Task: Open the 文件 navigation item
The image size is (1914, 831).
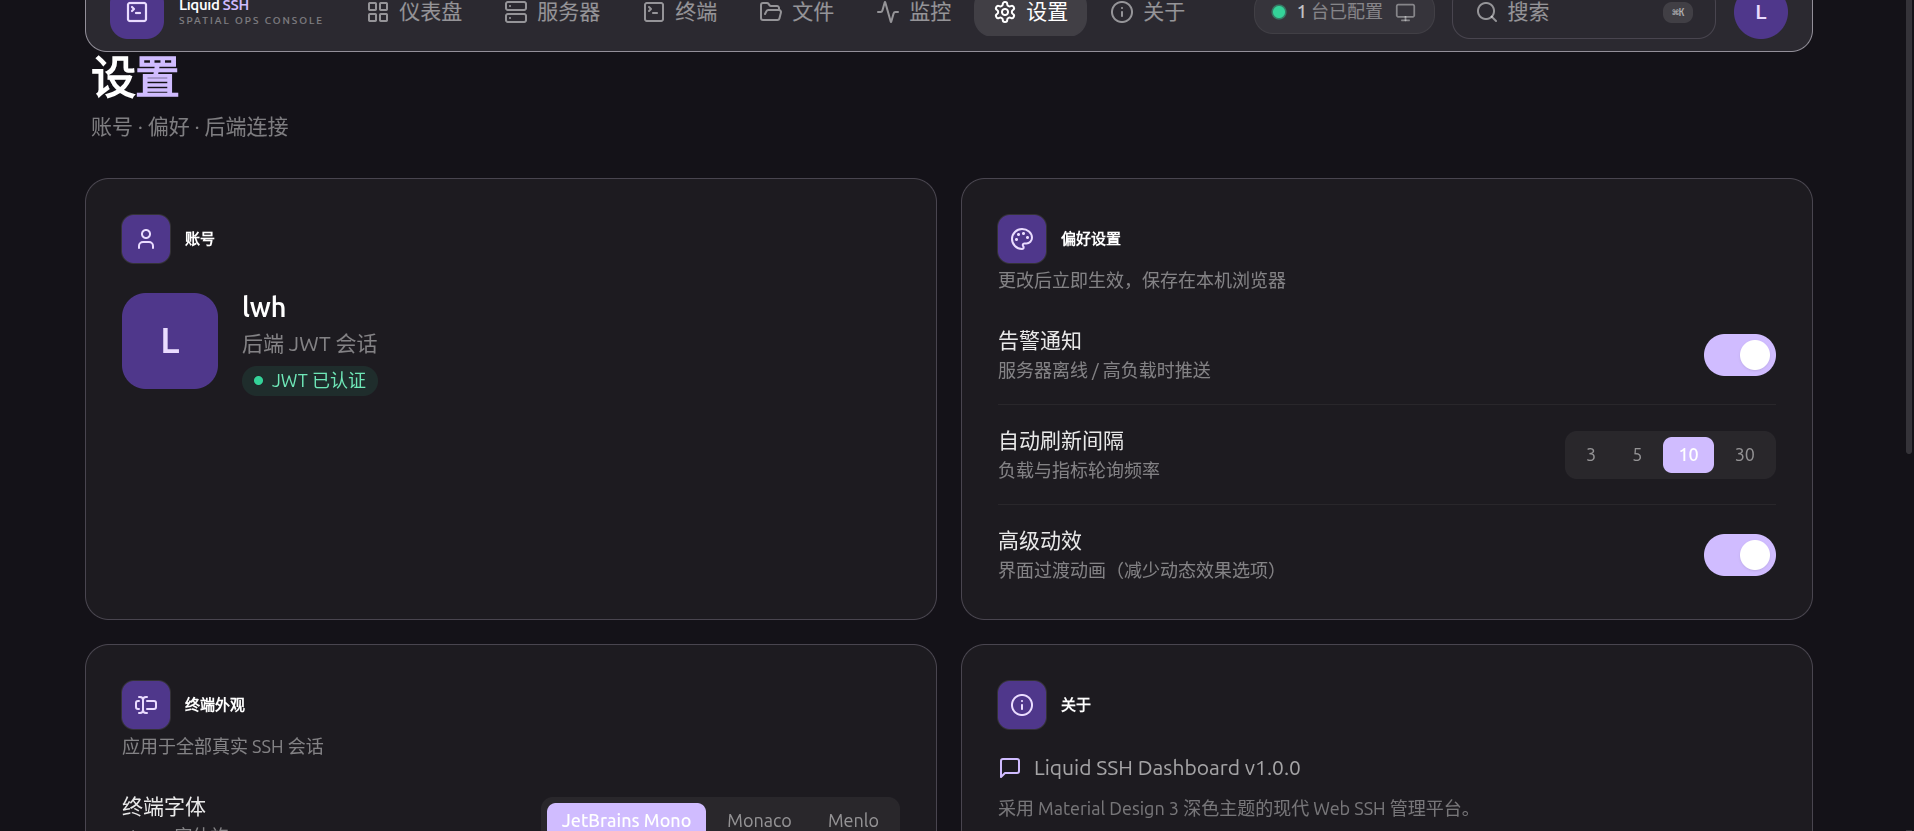Action: 797,13
